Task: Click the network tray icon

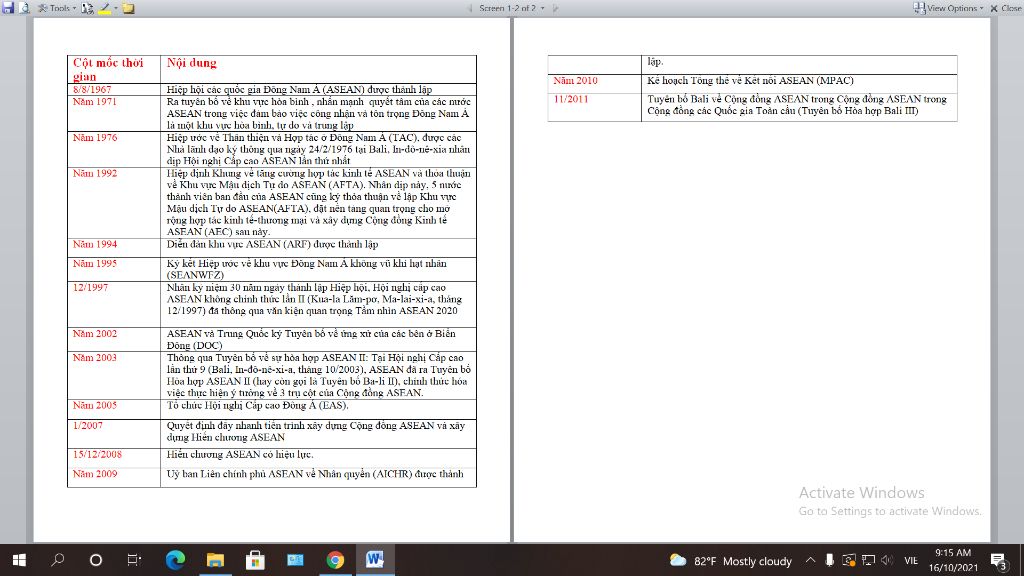Action: click(x=868, y=560)
